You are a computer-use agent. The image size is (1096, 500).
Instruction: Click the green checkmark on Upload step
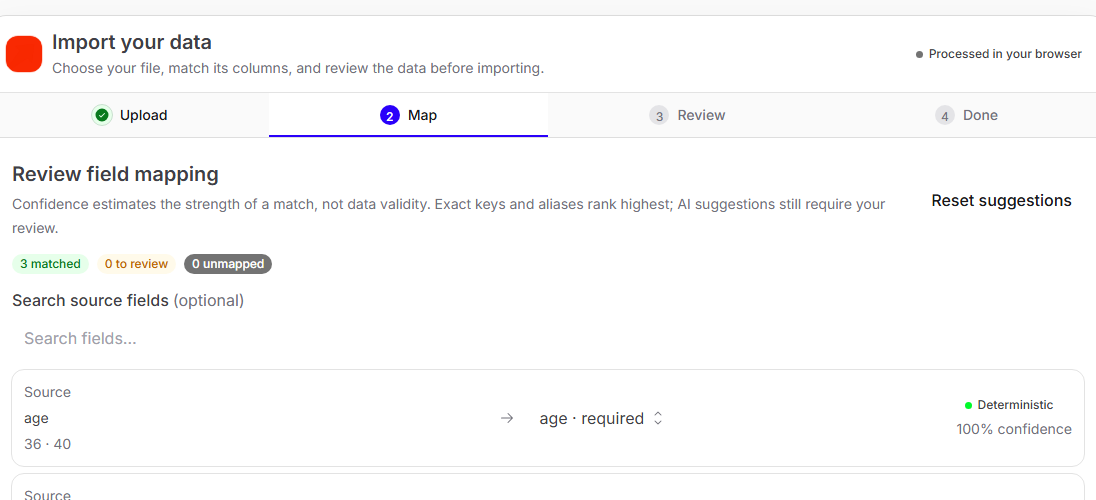coord(102,115)
